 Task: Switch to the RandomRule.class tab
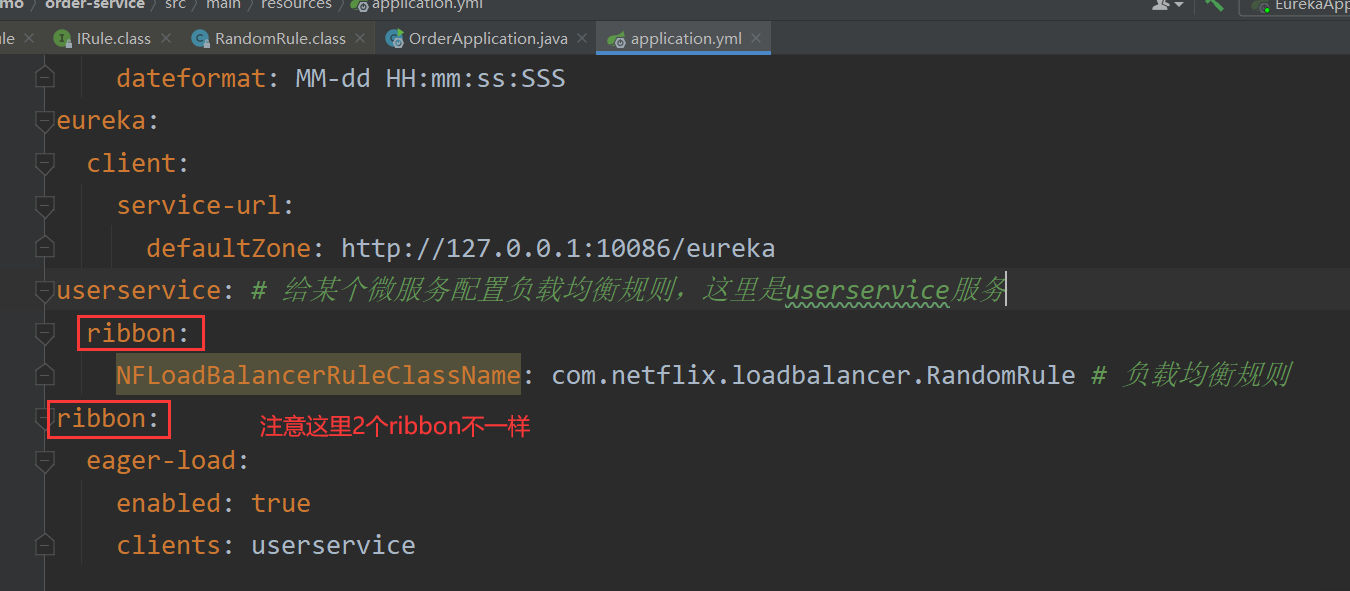(x=280, y=39)
